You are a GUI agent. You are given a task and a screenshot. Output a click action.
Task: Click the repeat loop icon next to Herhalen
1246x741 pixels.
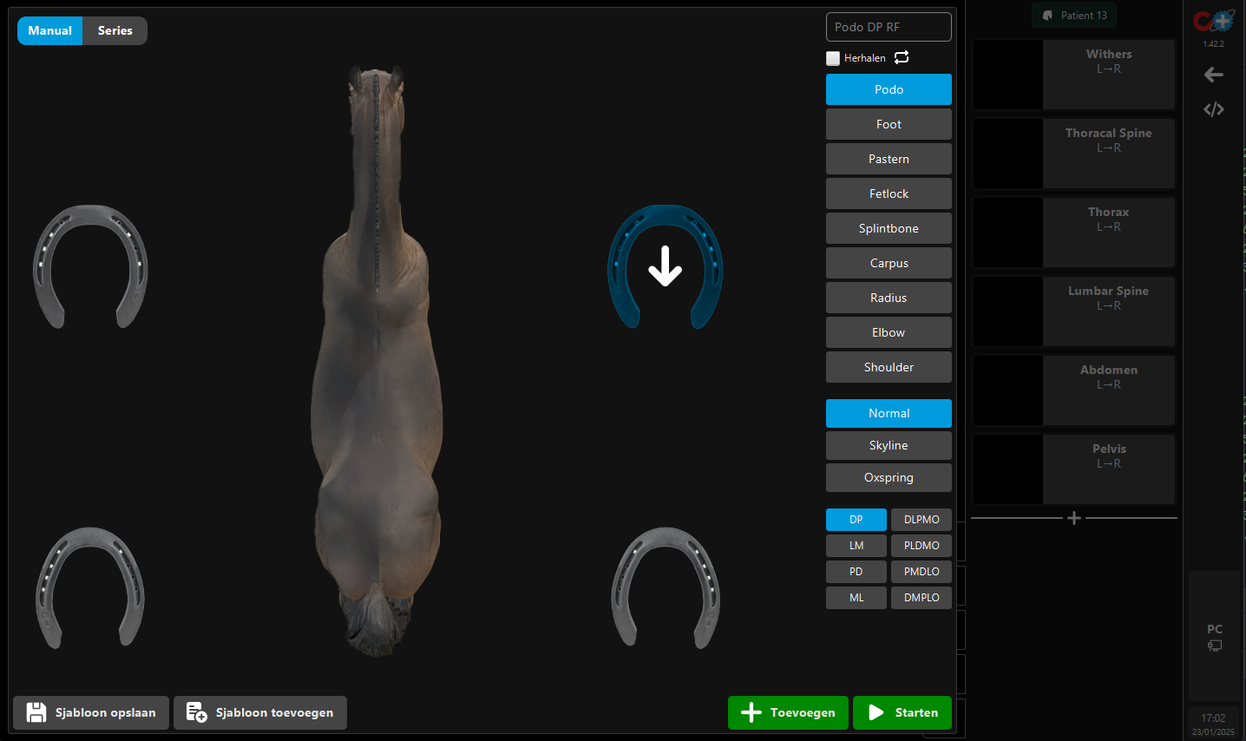pos(901,58)
